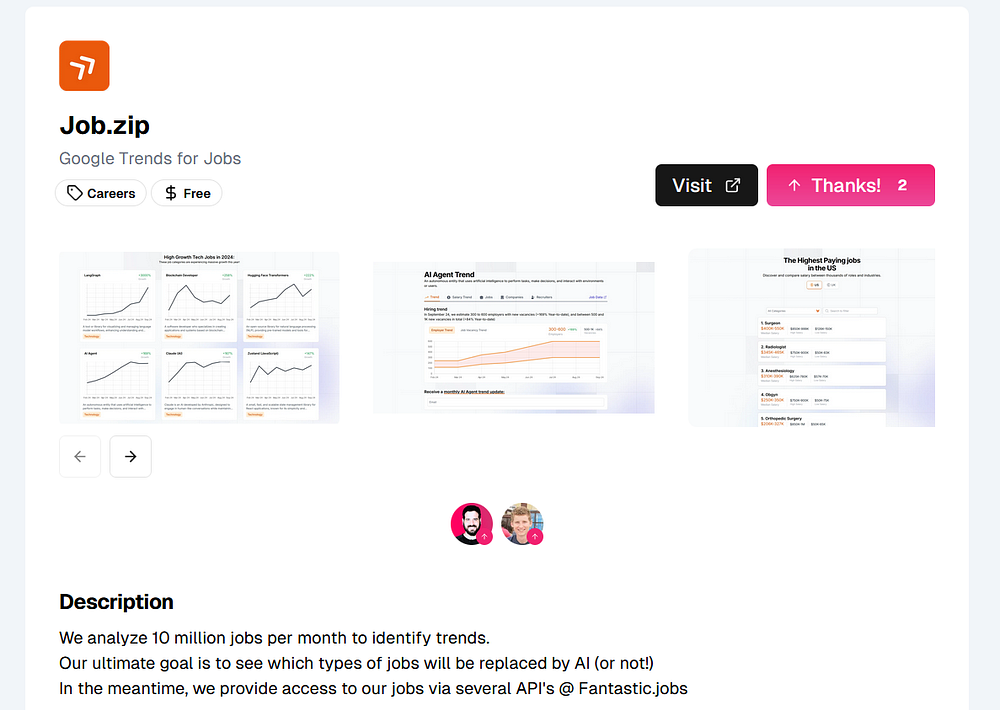Screen dimensions: 1000x710
Task: Click the Job.zip title heading
Action: (x=105, y=126)
